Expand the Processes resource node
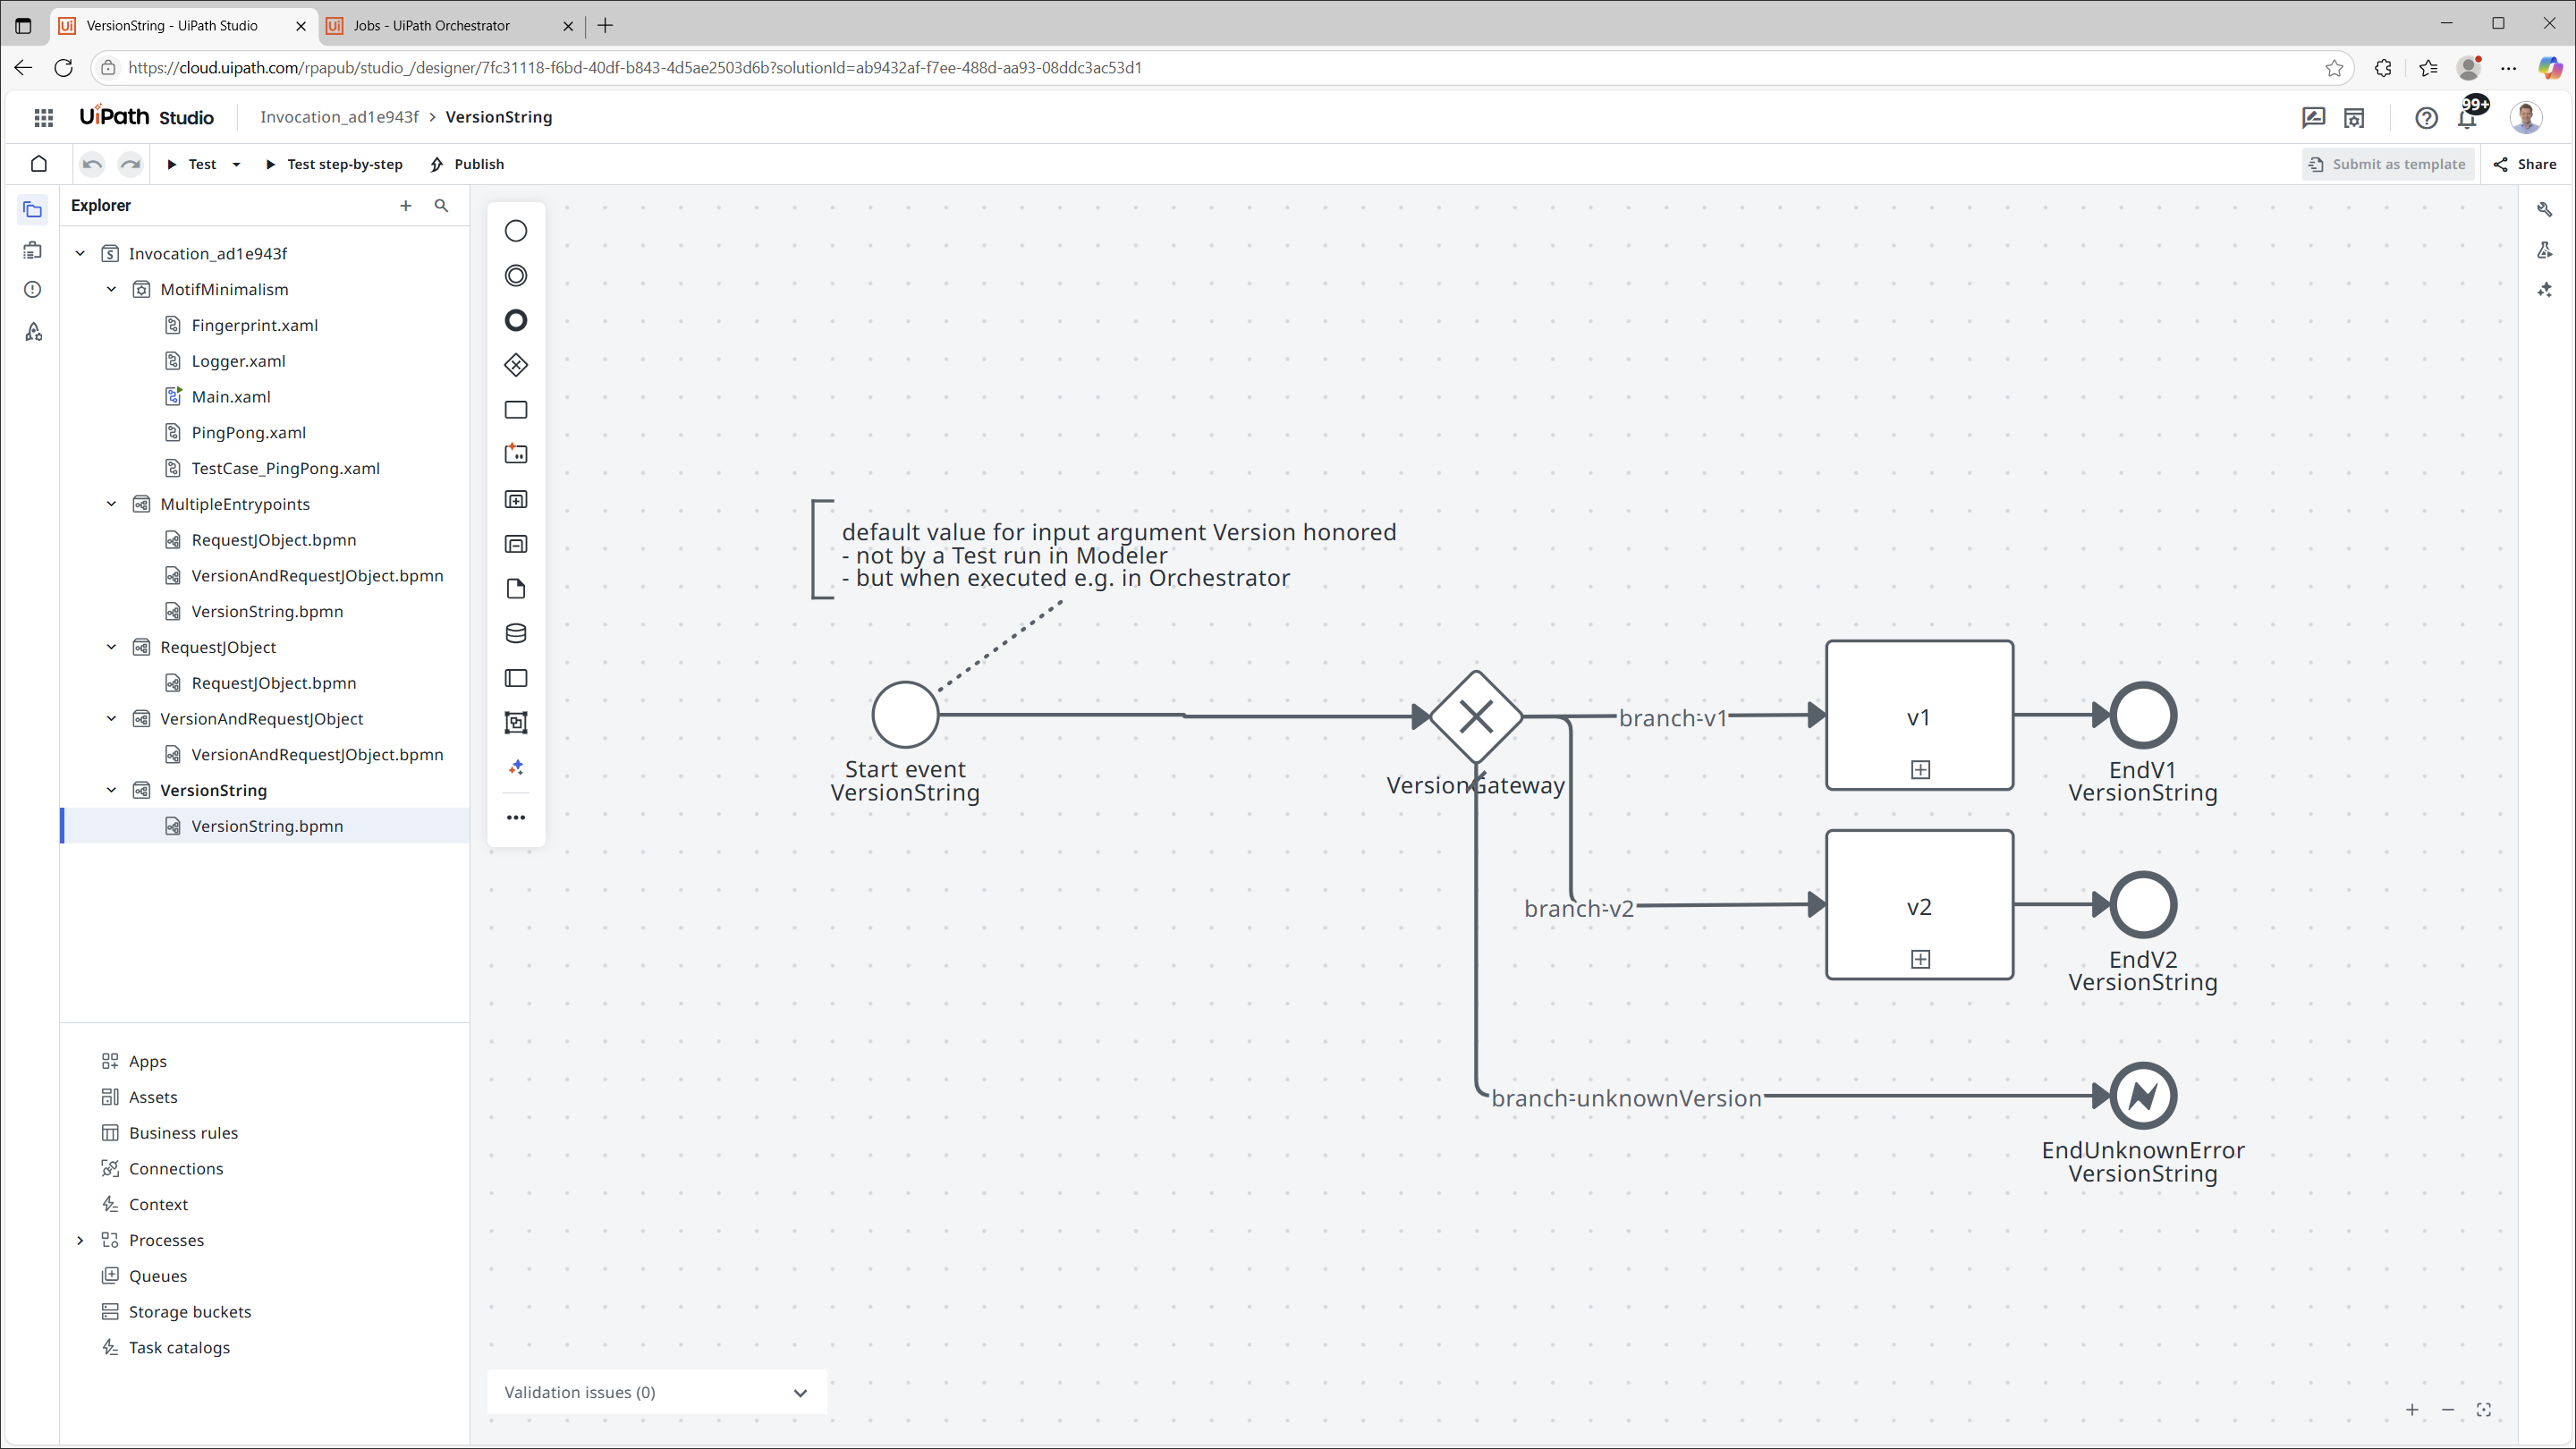Screen dimensions: 2576x1449 tap(80, 1240)
